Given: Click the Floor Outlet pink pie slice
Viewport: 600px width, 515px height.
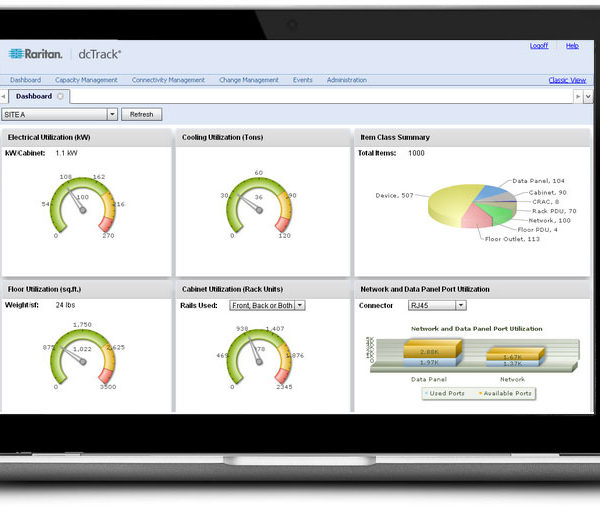Looking at the screenshot, I should (476, 217).
